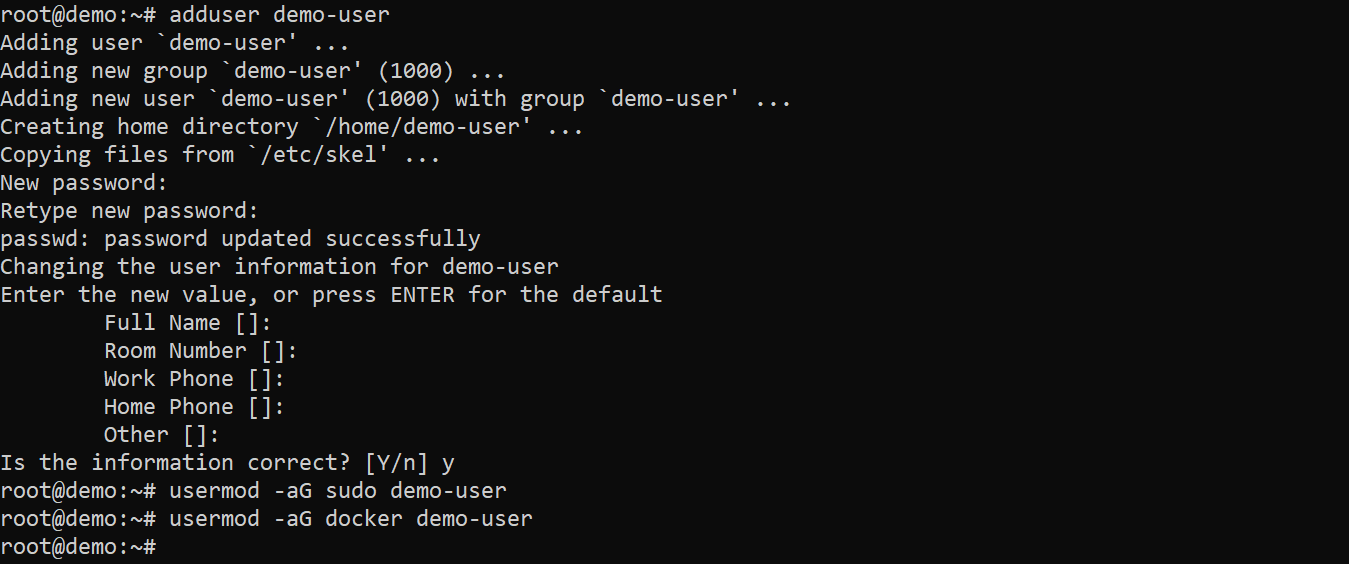The image size is (1349, 564).
Task: Click the 'Is the information correct?' line
Action: point(227,463)
